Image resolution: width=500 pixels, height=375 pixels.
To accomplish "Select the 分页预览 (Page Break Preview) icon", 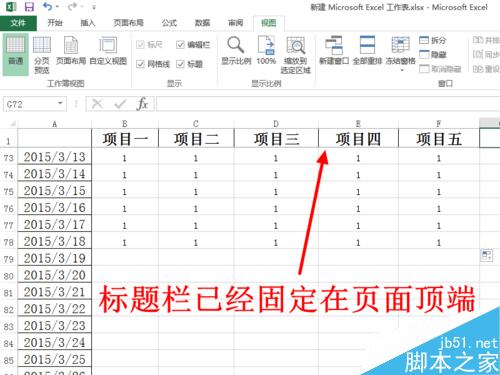I will pyautogui.click(x=42, y=55).
